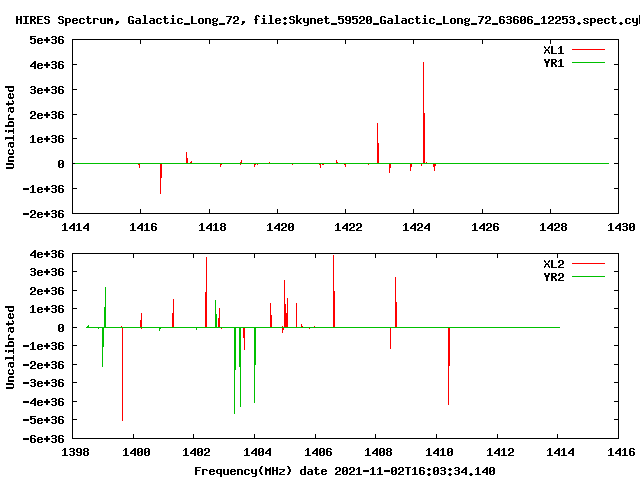Click the 1402 frequency tick label
640x480 pixels.
(196, 452)
